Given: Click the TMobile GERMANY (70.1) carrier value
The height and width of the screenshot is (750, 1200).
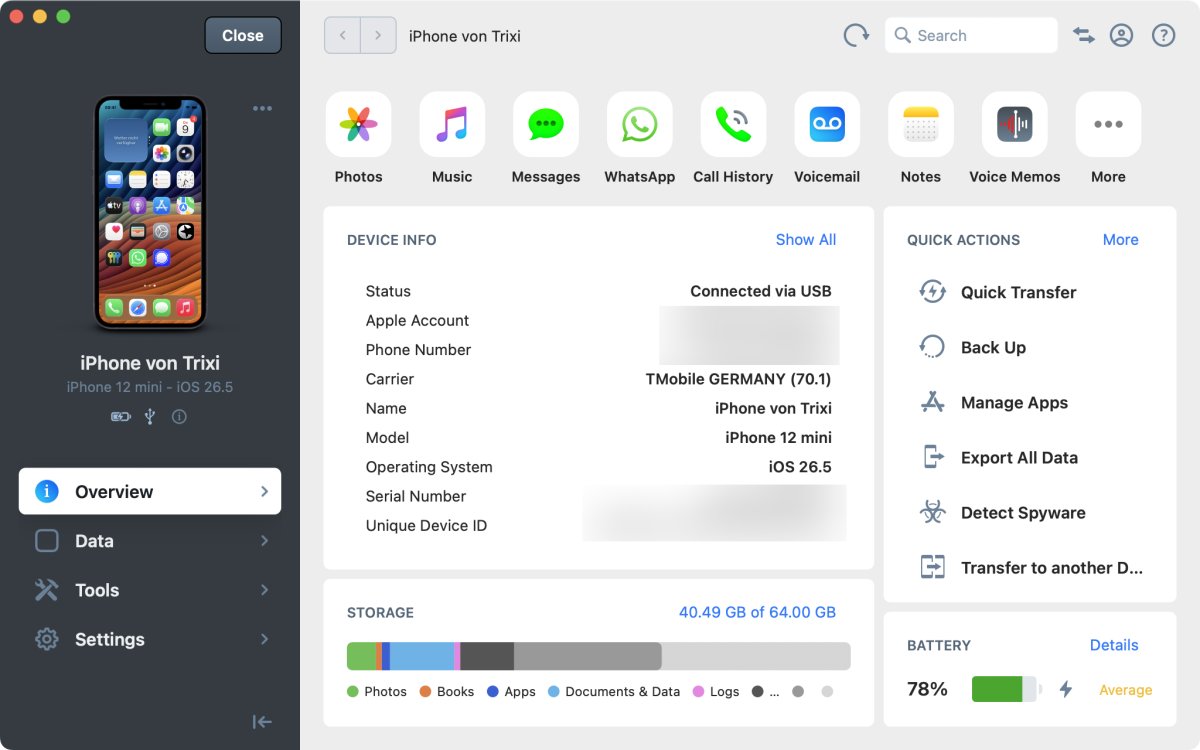Looking at the screenshot, I should pos(739,379).
